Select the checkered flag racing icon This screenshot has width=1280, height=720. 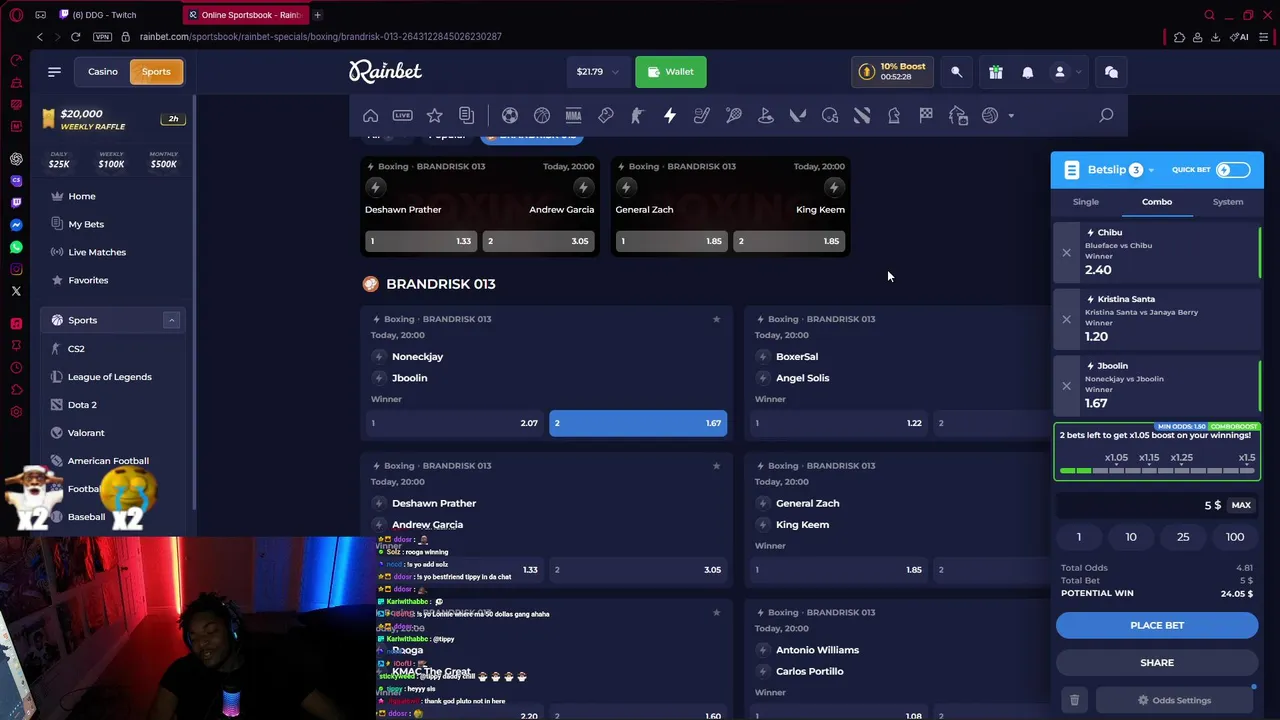pos(926,116)
